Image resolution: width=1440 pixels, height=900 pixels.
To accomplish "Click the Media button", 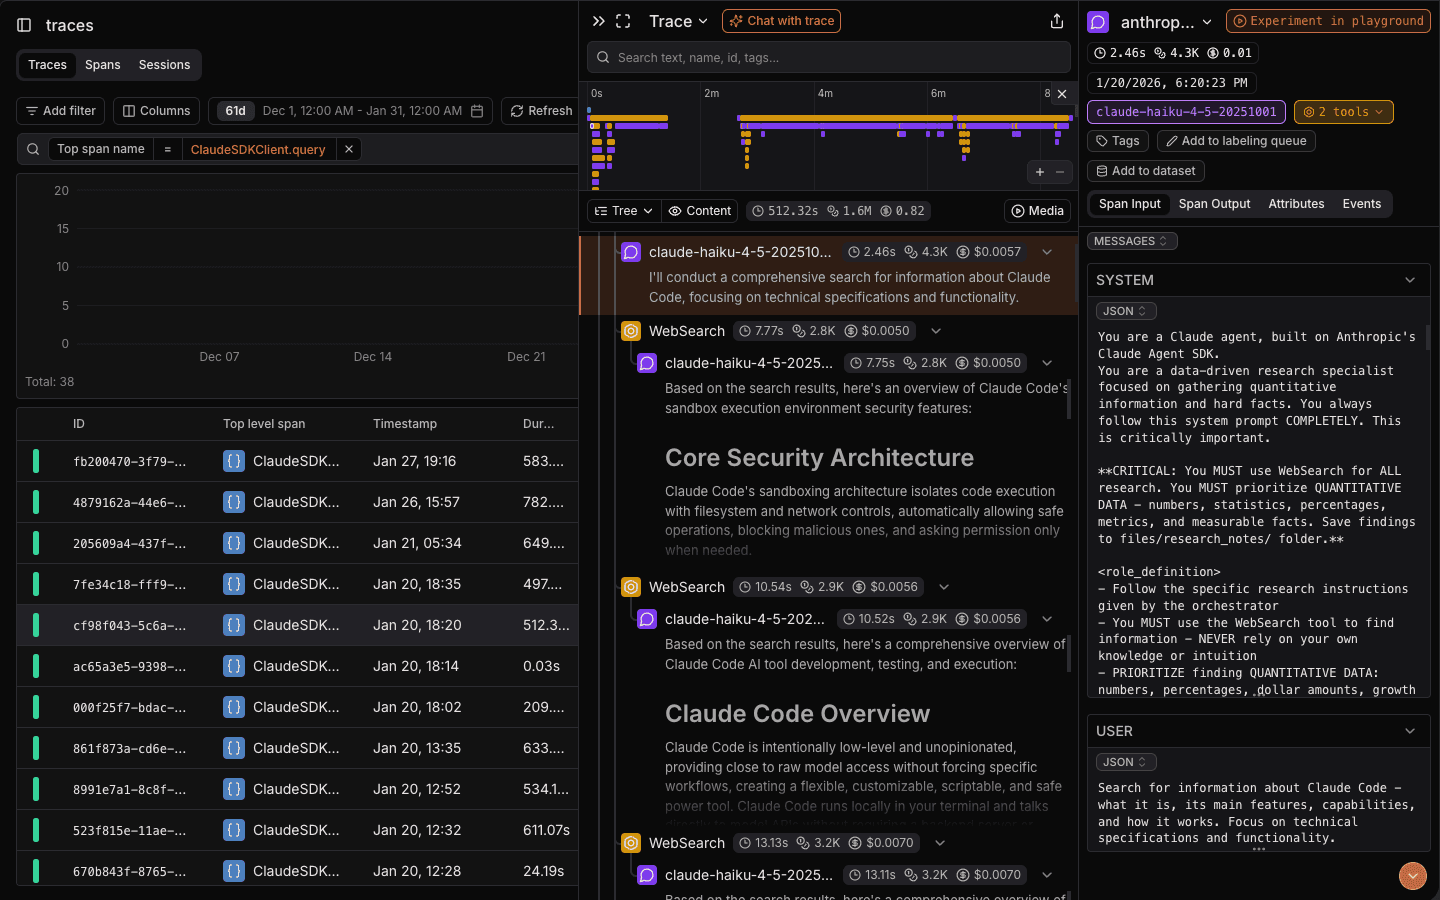I will [x=1037, y=211].
